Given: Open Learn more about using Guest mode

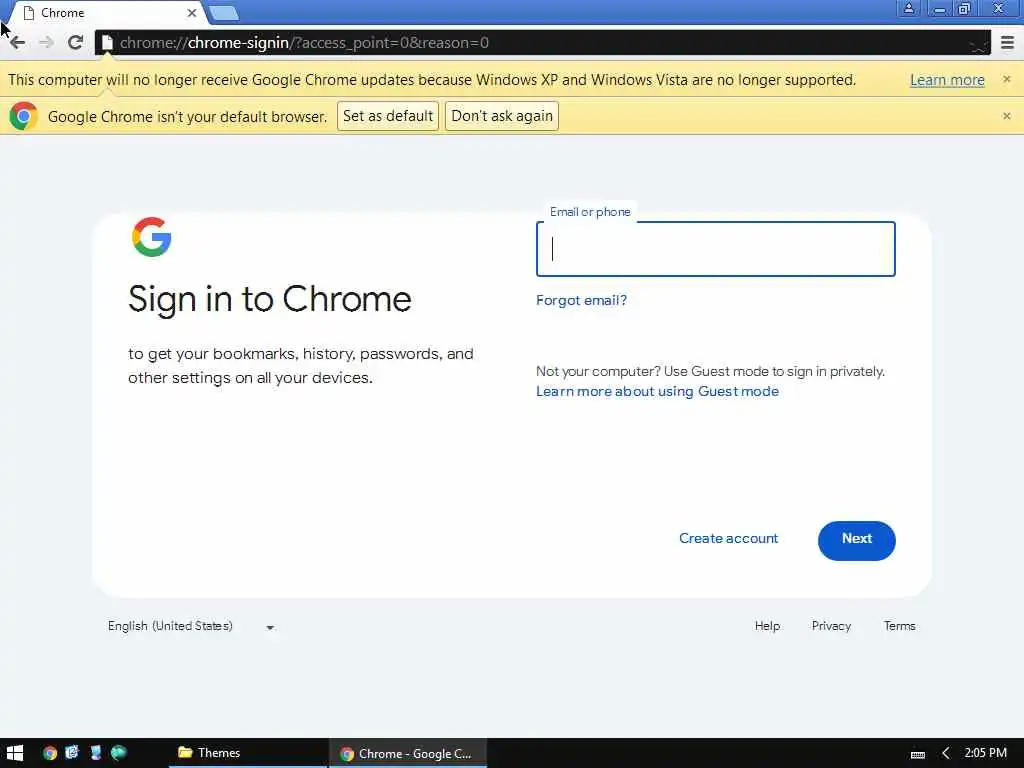Looking at the screenshot, I should [657, 391].
